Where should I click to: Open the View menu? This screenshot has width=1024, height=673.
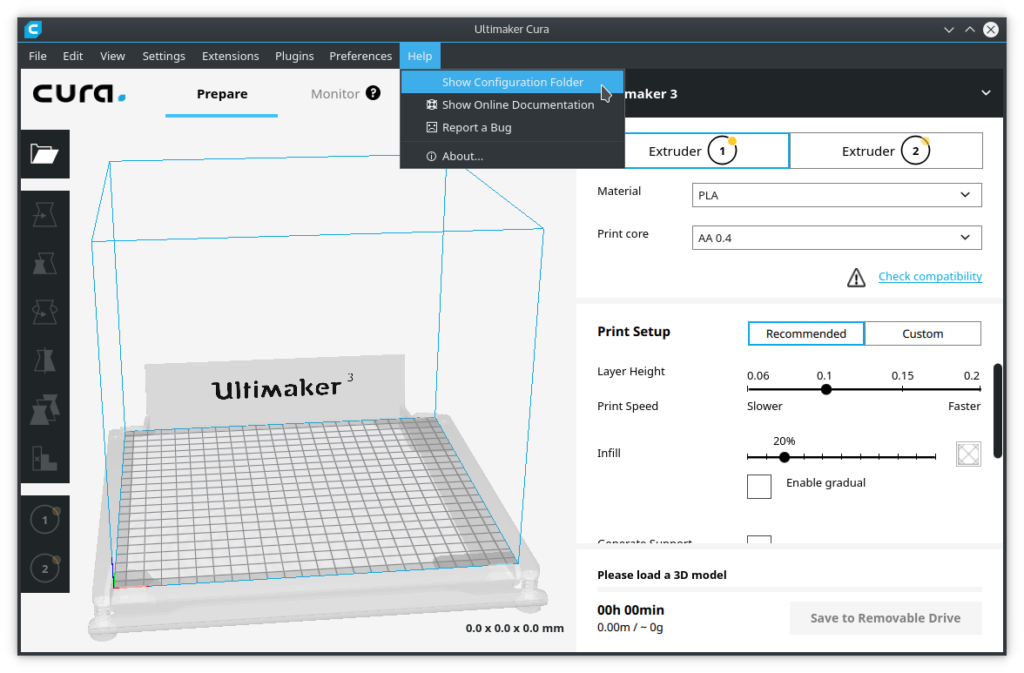(112, 56)
